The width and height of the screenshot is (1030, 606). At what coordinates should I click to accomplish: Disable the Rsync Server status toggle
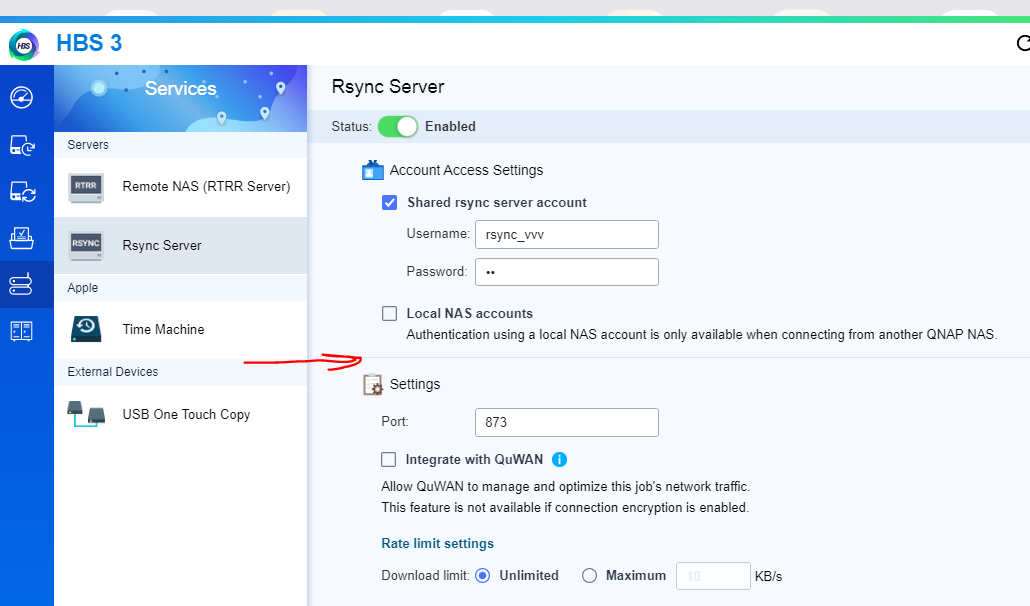(x=397, y=127)
